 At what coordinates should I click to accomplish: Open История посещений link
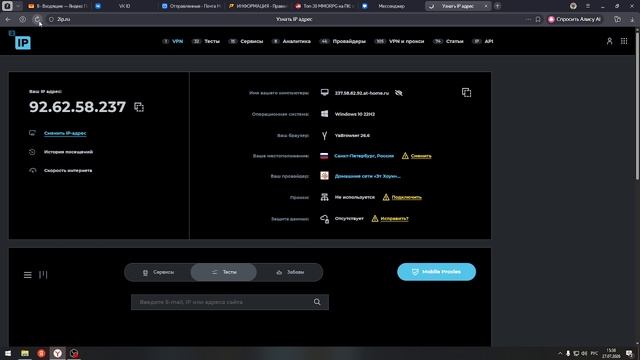click(x=68, y=152)
